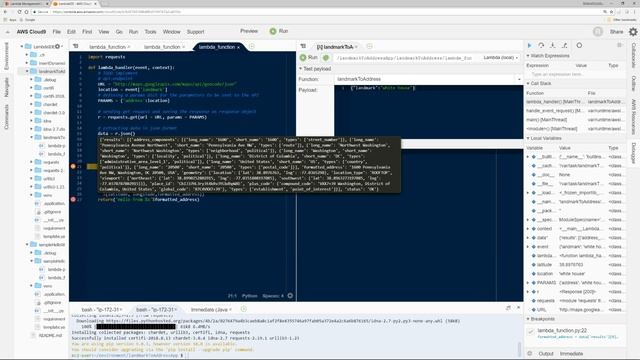Screen dimensions: 640x360
Task: Click the green debug bug icon next to Run
Action: (326, 58)
